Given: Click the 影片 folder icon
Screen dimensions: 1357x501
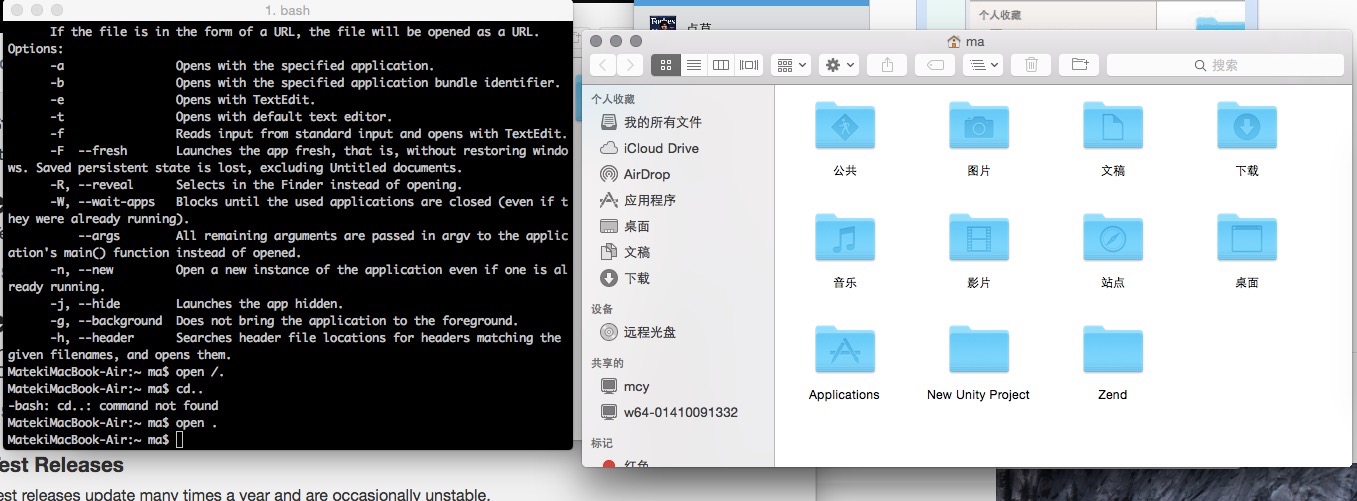Looking at the screenshot, I should click(979, 237).
